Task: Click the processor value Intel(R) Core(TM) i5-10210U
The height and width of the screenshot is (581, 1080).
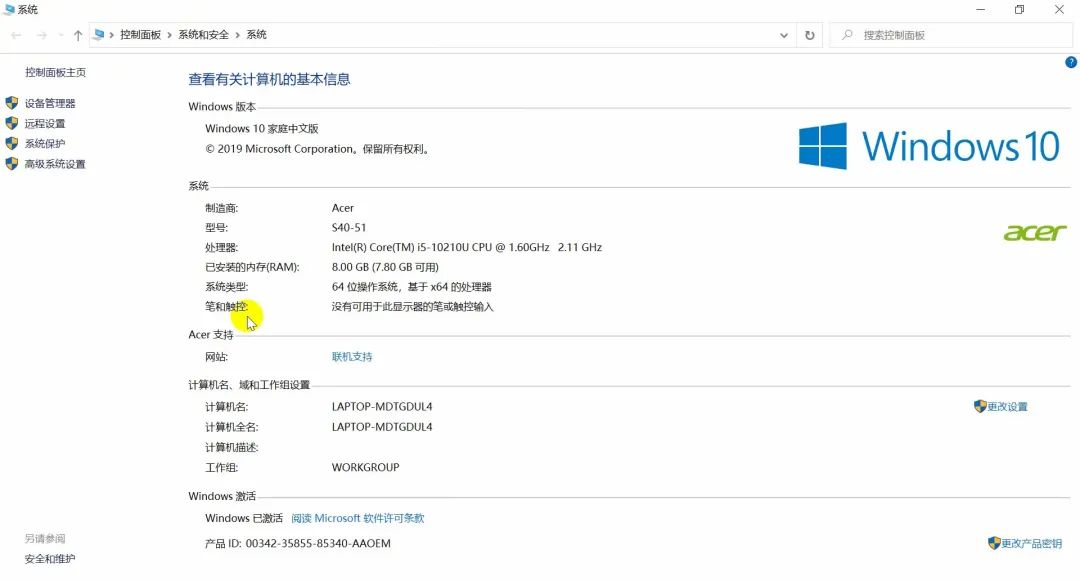Action: [x=467, y=247]
